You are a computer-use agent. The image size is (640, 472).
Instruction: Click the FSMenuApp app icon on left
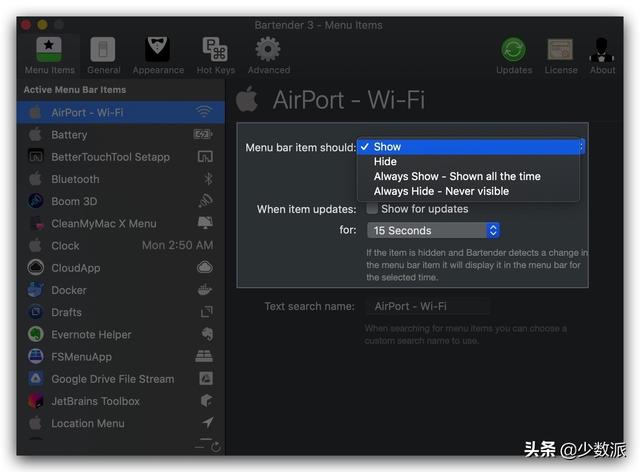click(x=36, y=356)
